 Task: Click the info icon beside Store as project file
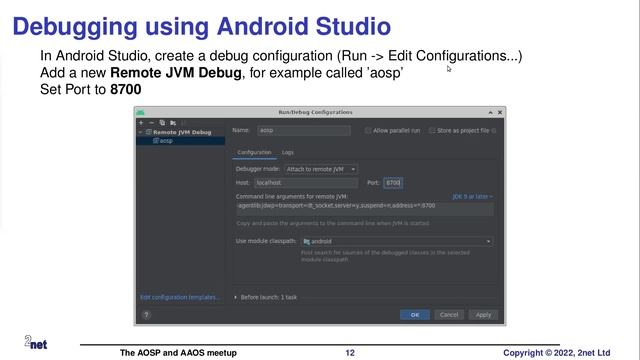[x=494, y=131]
